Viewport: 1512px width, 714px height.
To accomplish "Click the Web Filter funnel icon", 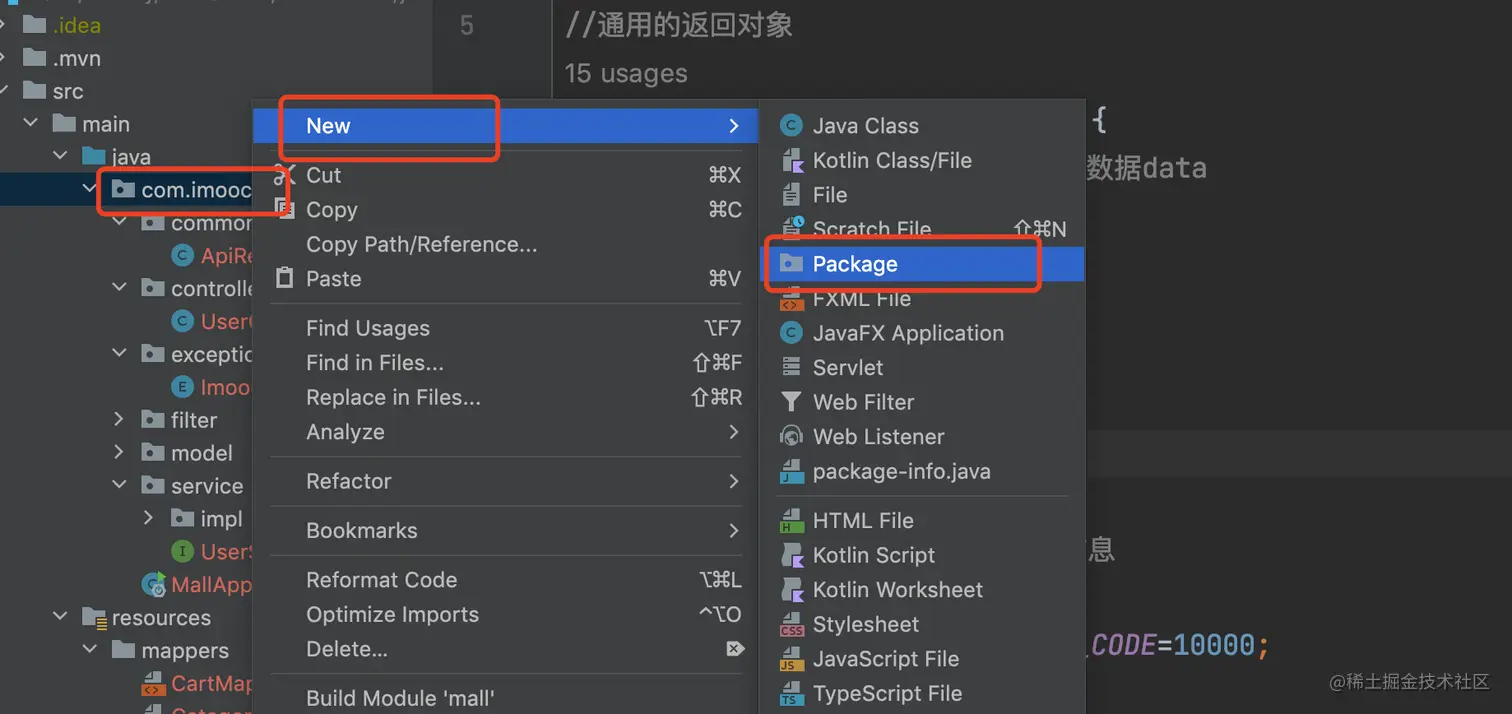I will (792, 402).
